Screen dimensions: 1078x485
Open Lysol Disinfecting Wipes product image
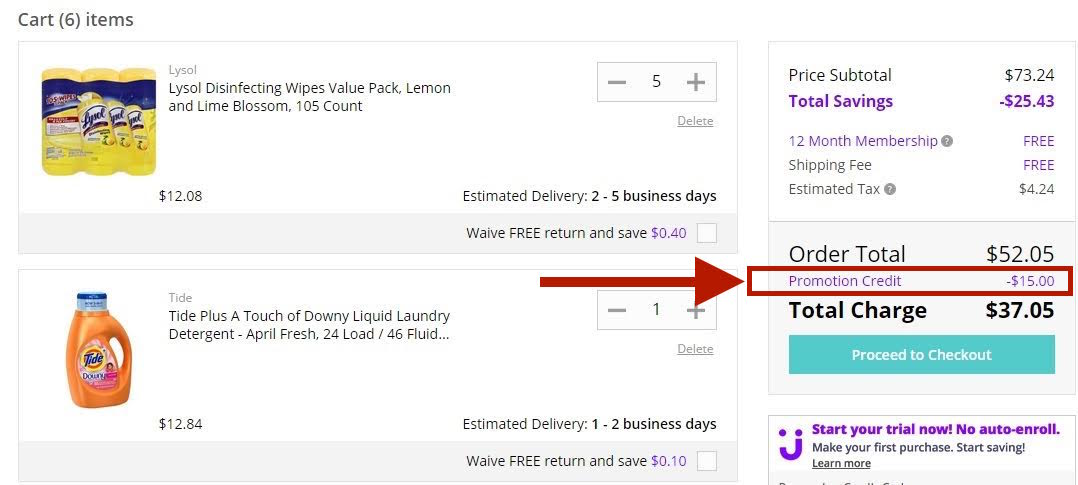pyautogui.click(x=98, y=121)
